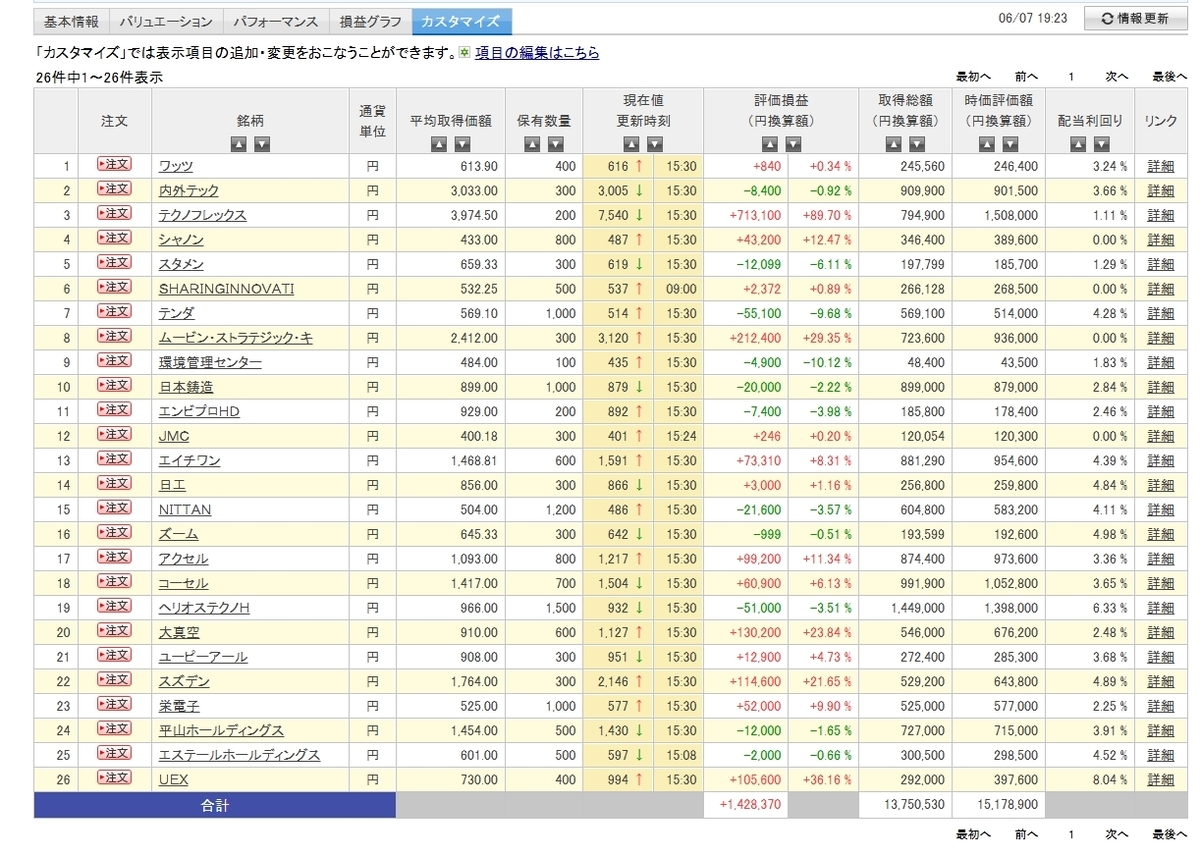
Task: Click 13,750,530 total acquisition cell
Action: click(905, 805)
